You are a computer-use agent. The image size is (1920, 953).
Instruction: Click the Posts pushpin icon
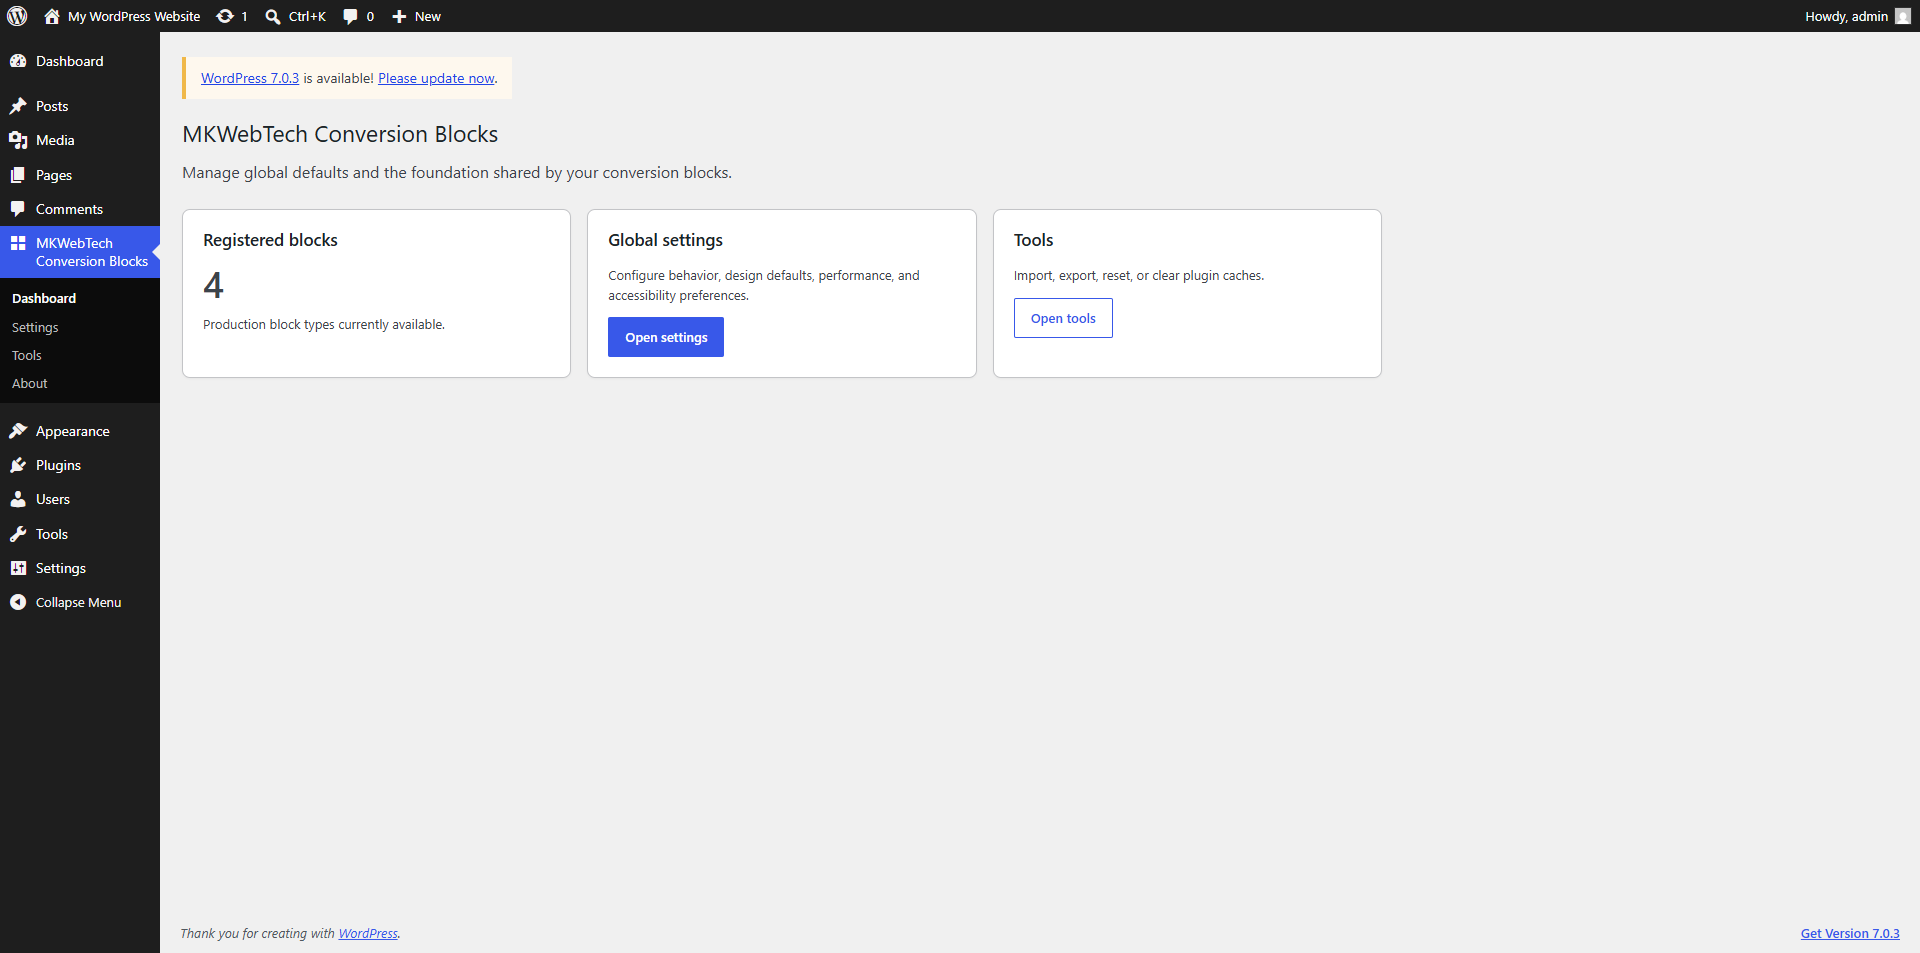[18, 106]
